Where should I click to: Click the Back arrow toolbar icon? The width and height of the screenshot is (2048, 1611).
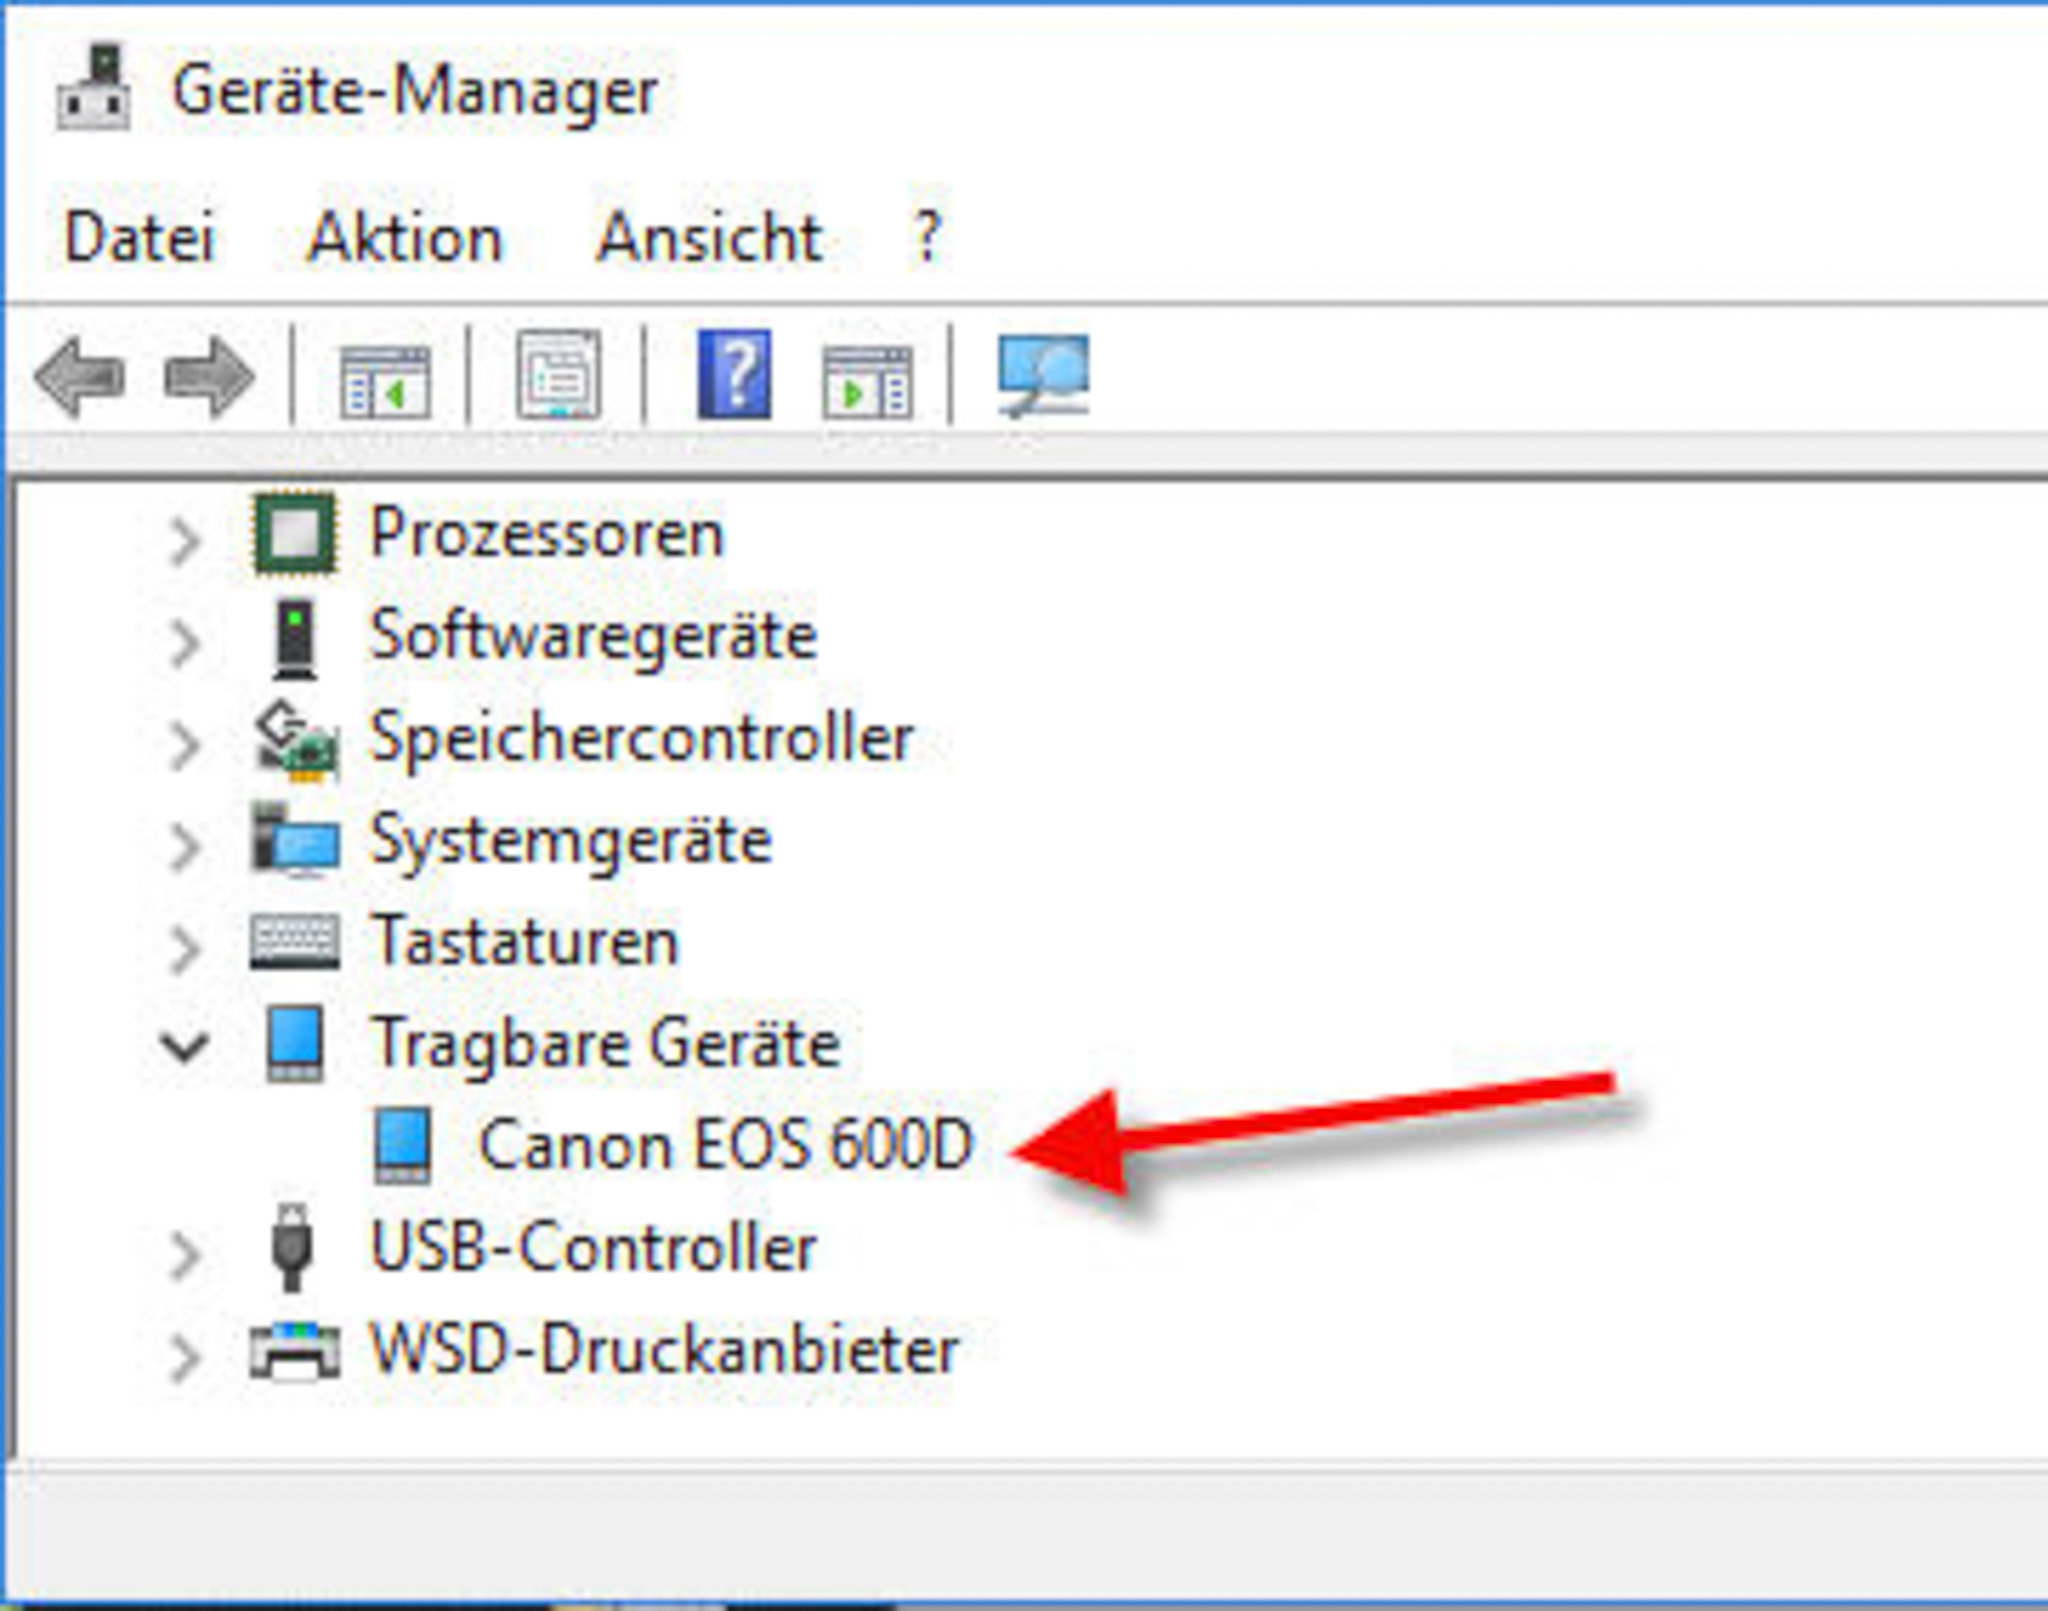(80, 378)
